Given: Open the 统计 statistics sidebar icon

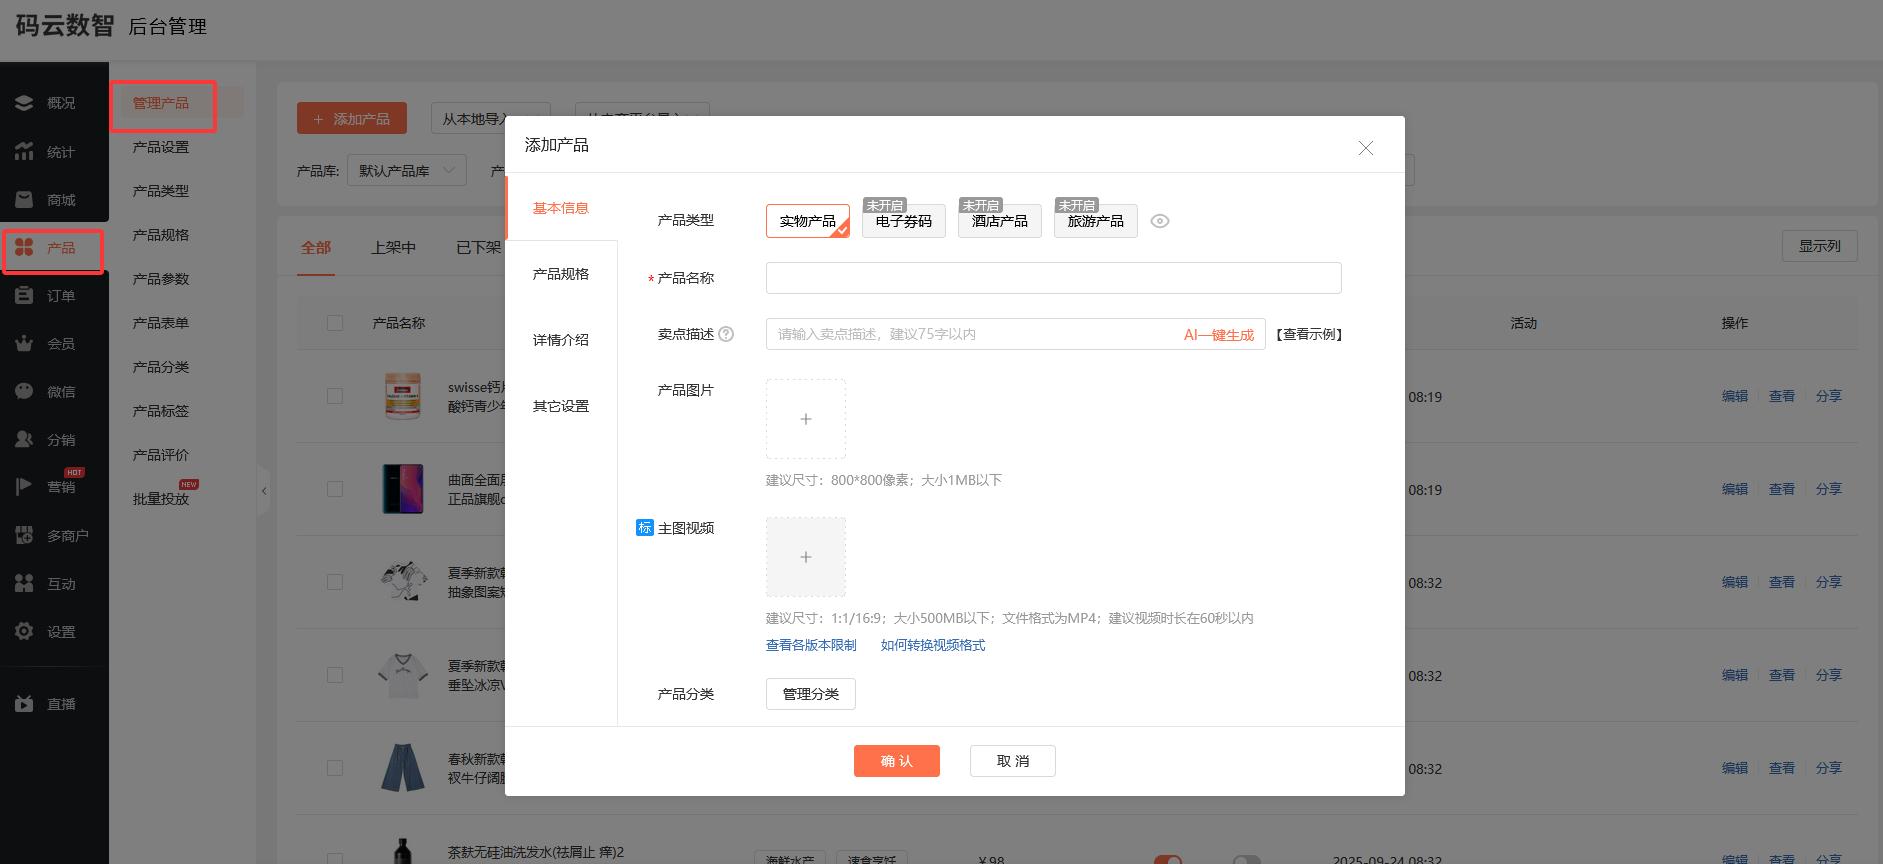Looking at the screenshot, I should [x=24, y=151].
